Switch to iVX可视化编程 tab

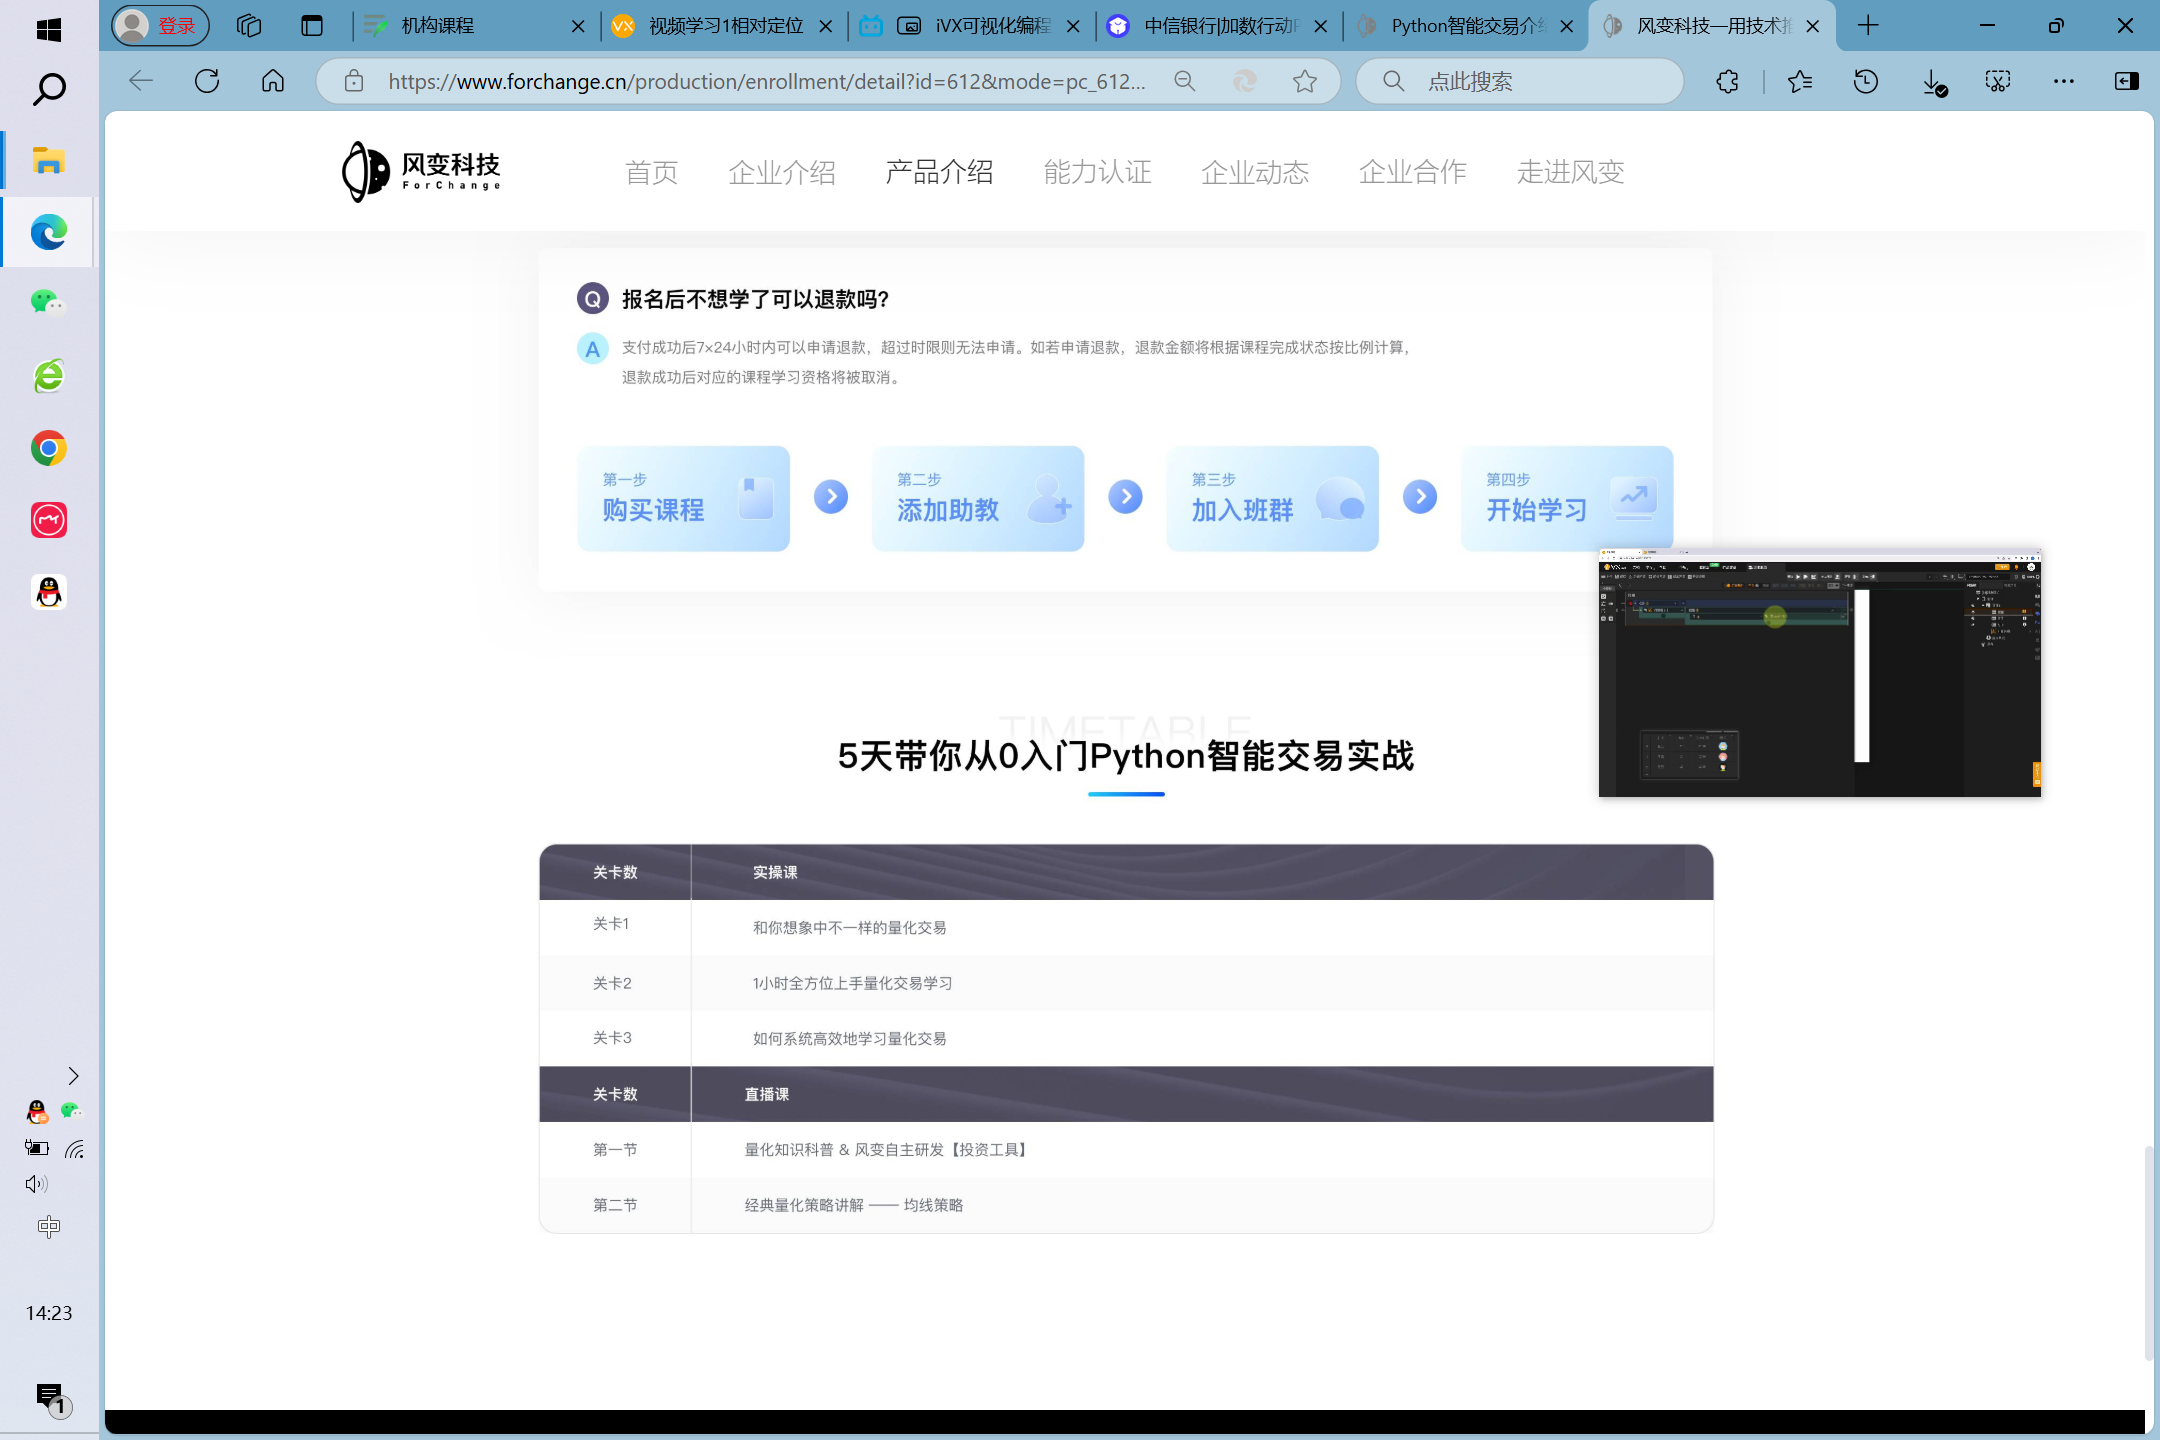click(x=970, y=26)
